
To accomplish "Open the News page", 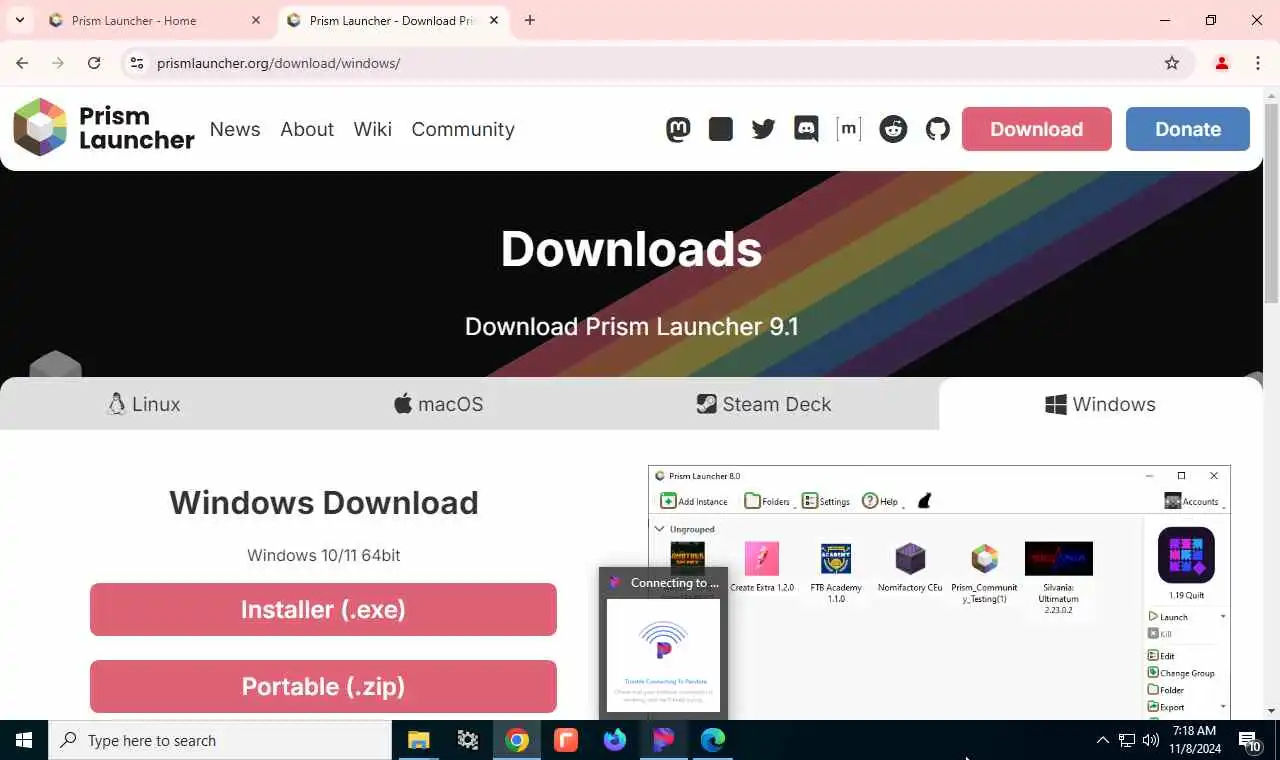I will pyautogui.click(x=235, y=129).
